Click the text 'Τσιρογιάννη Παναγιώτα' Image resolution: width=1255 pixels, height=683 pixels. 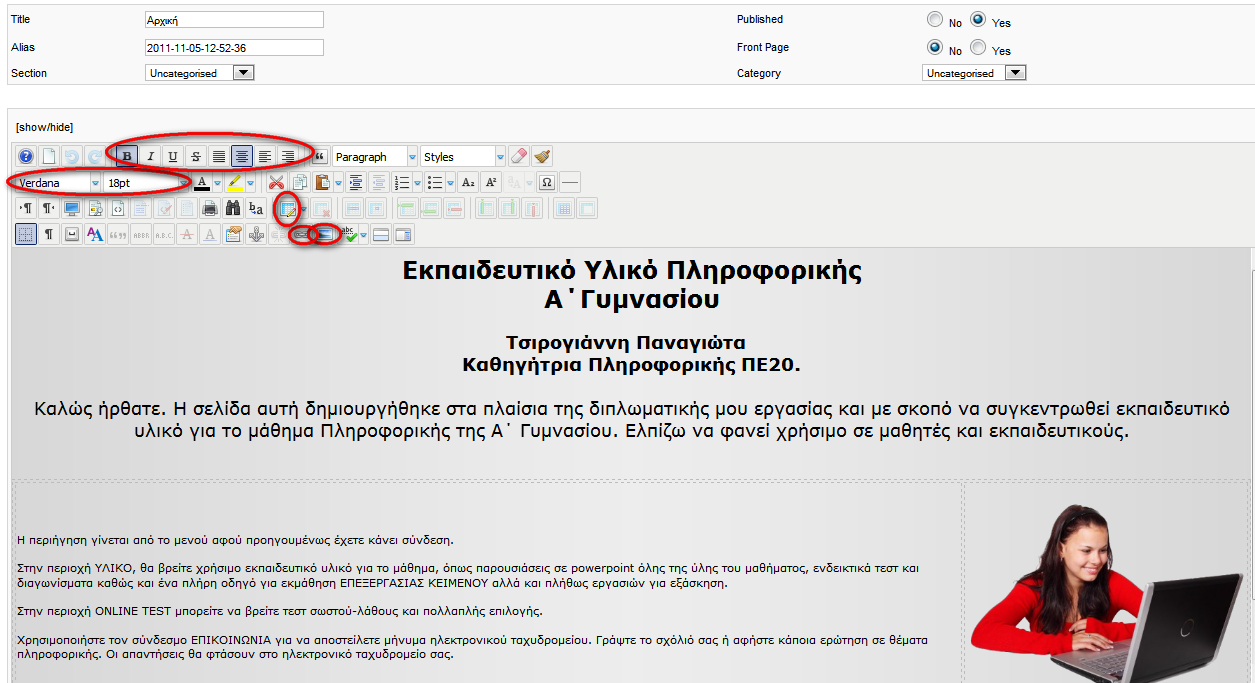626,342
